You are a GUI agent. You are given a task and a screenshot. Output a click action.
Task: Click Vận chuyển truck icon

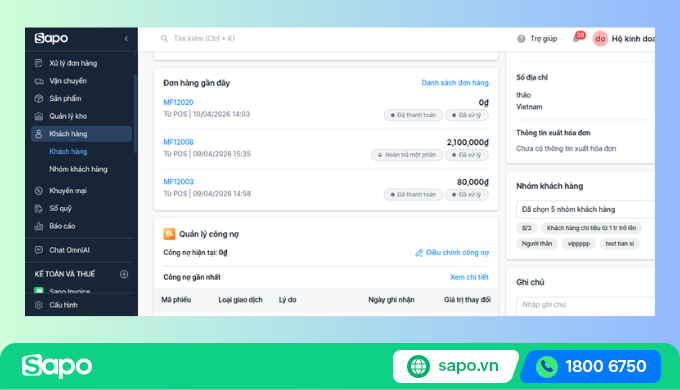[39, 81]
